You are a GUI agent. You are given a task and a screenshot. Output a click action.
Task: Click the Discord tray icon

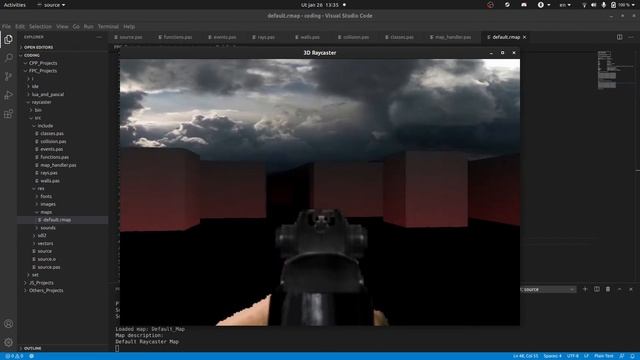pyautogui.click(x=524, y=5)
